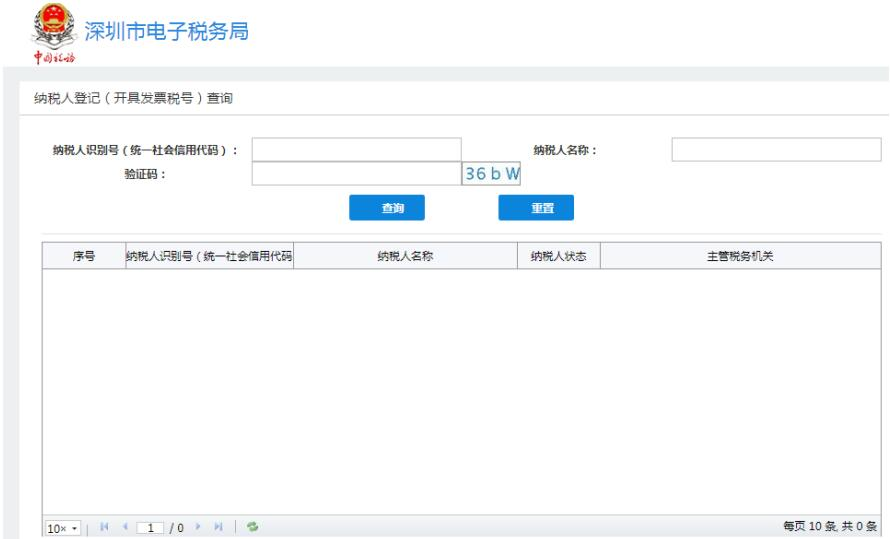Sort by 纳税人识别号 column header
The height and width of the screenshot is (539, 890).
coord(208,256)
